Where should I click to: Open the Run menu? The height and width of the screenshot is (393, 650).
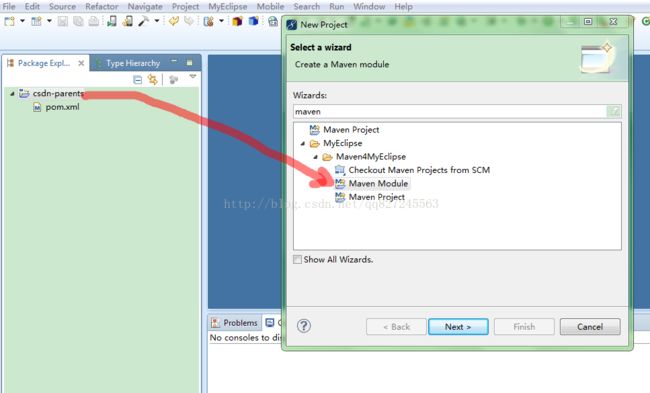point(337,7)
